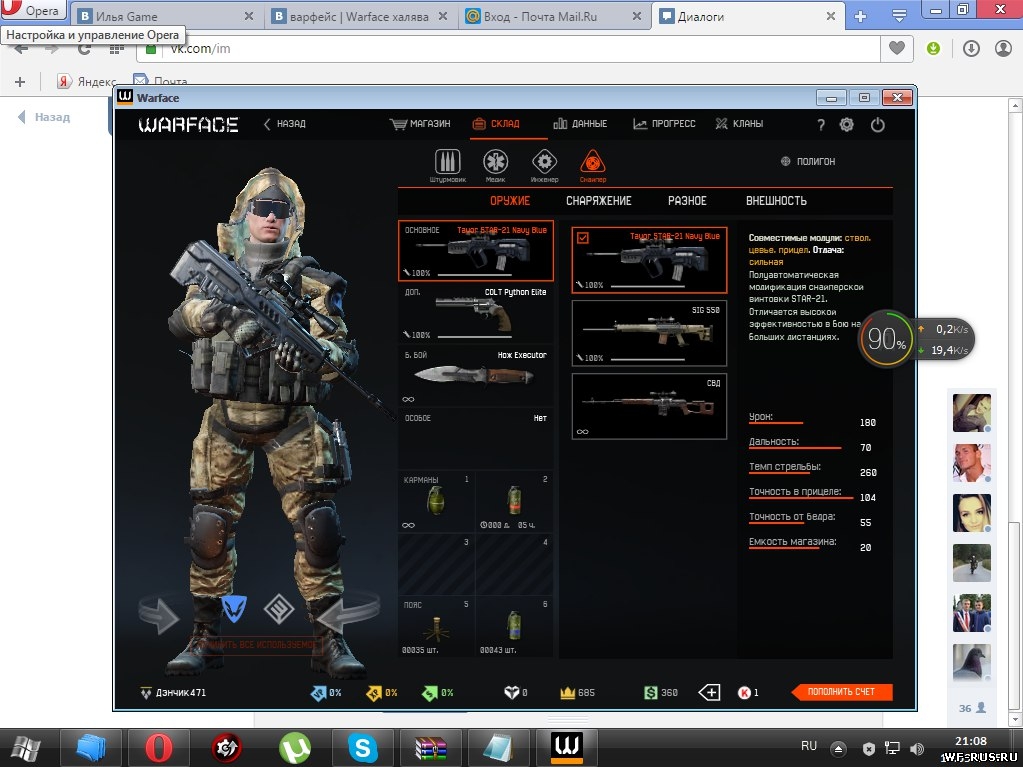The width and height of the screenshot is (1023, 767).
Task: Click the heart icon in Opera address bar
Action: (x=897, y=48)
